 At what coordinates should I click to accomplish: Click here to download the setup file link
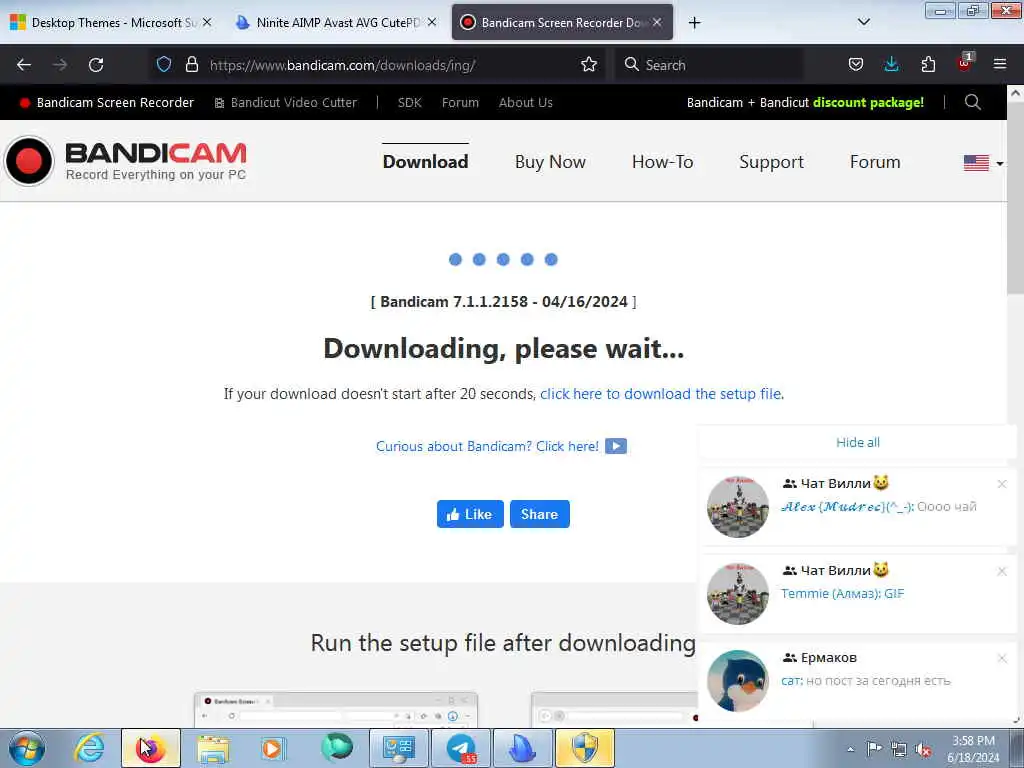662,394
